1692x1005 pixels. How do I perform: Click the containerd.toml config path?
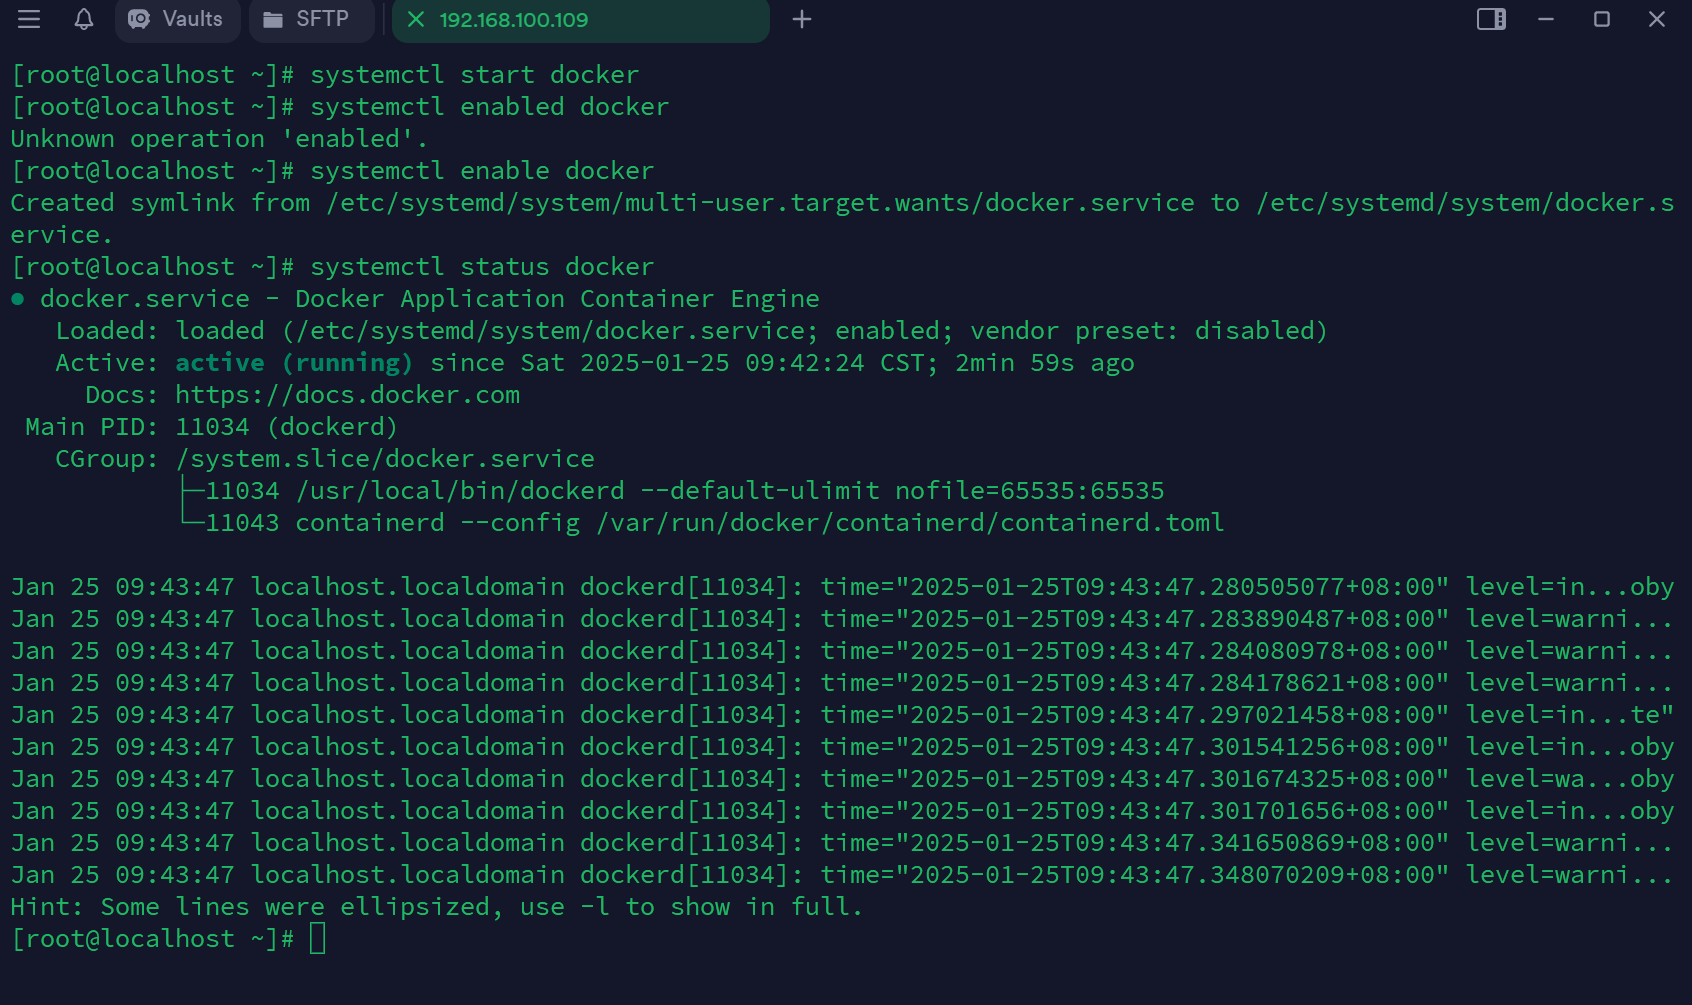[910, 523]
